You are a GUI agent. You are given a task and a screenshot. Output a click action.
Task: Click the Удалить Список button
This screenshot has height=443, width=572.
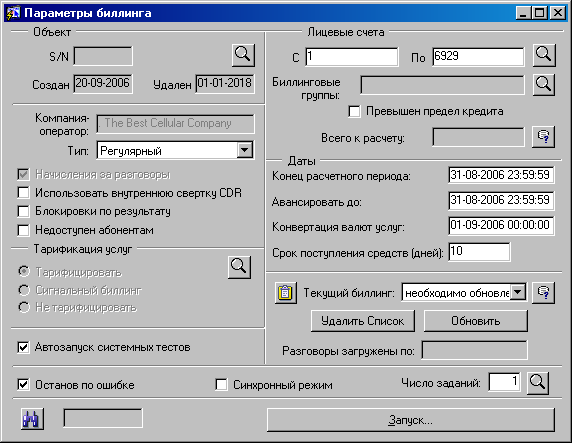[x=363, y=321]
